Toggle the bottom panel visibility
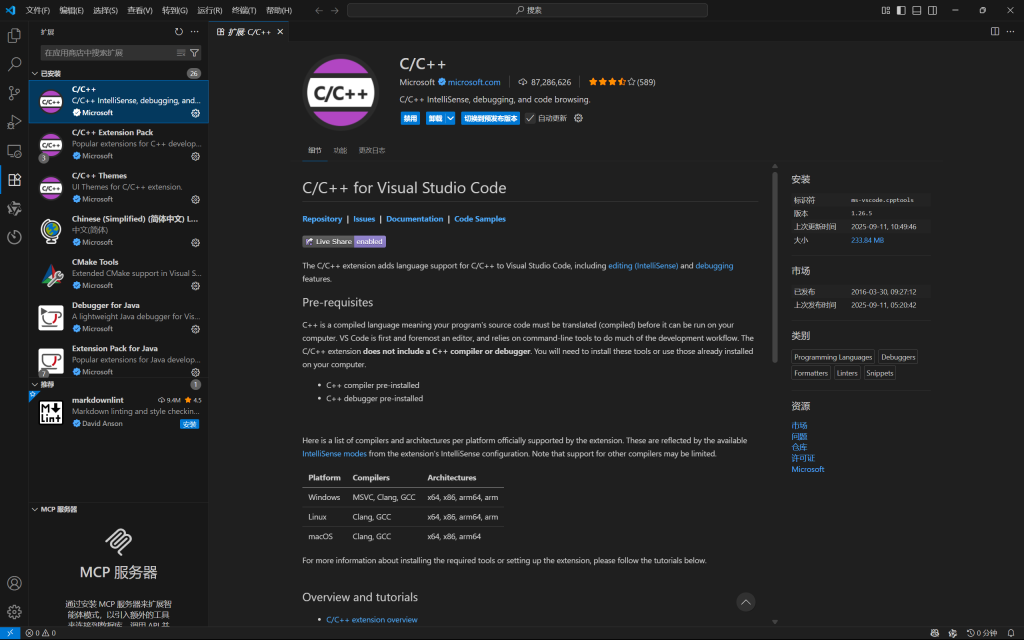Viewport: 1024px width, 640px height. click(918, 10)
